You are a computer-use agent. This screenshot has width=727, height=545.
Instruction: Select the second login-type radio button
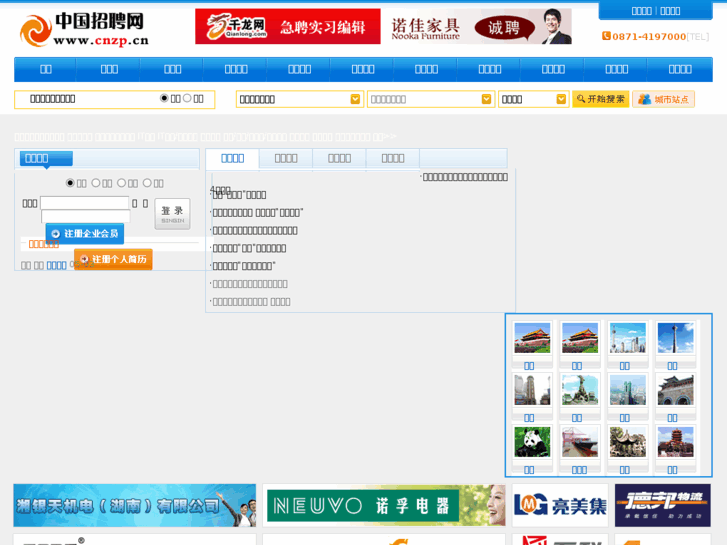coord(96,183)
